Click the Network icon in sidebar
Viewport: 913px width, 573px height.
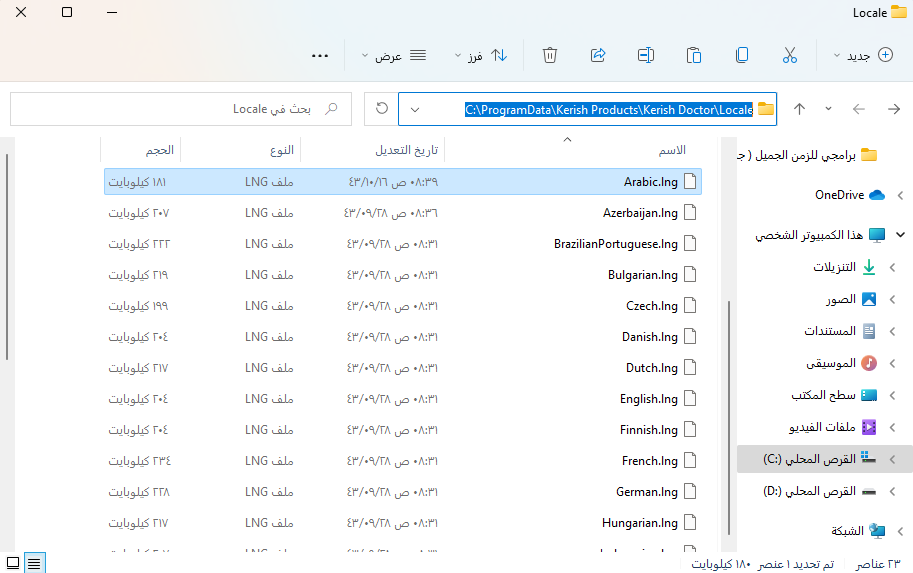(x=877, y=530)
